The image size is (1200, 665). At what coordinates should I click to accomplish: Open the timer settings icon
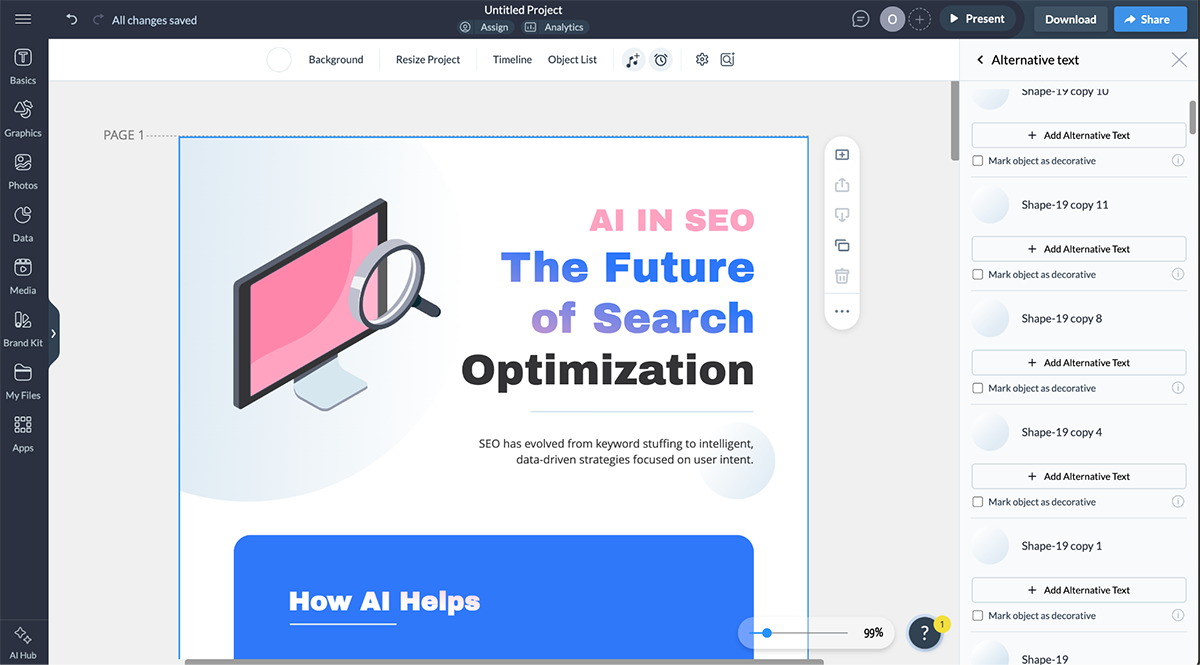[x=661, y=59]
